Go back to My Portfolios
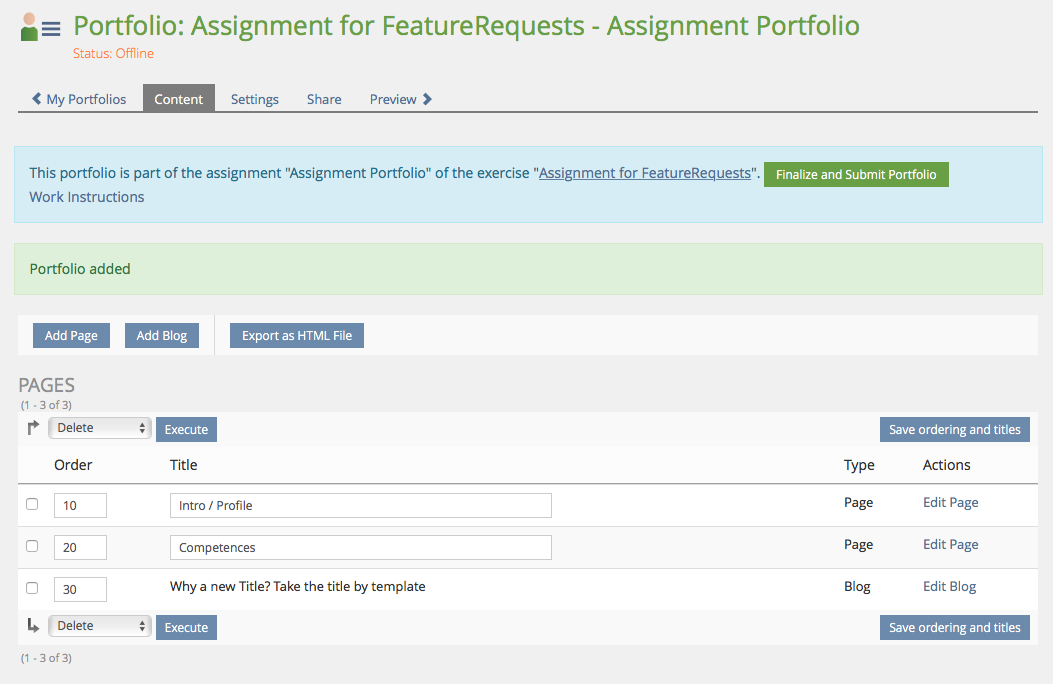 (x=79, y=99)
